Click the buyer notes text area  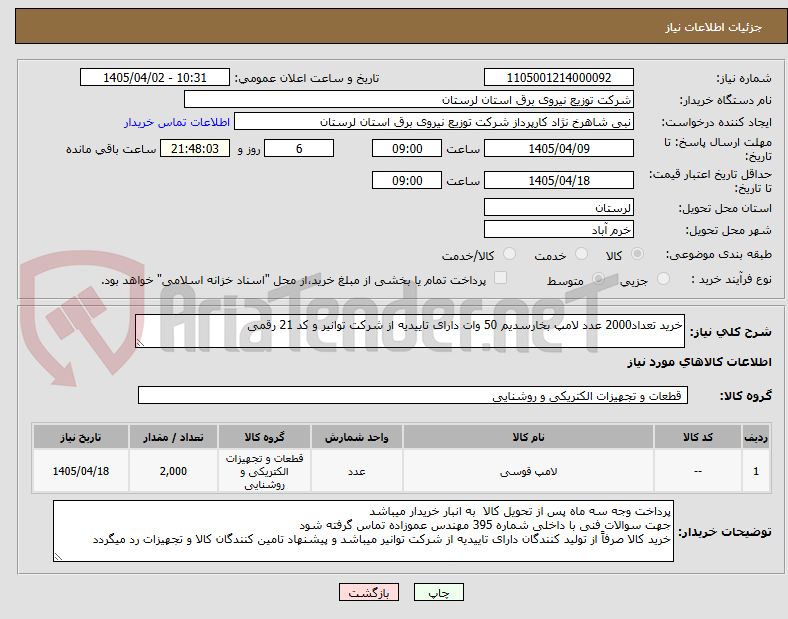363,531
